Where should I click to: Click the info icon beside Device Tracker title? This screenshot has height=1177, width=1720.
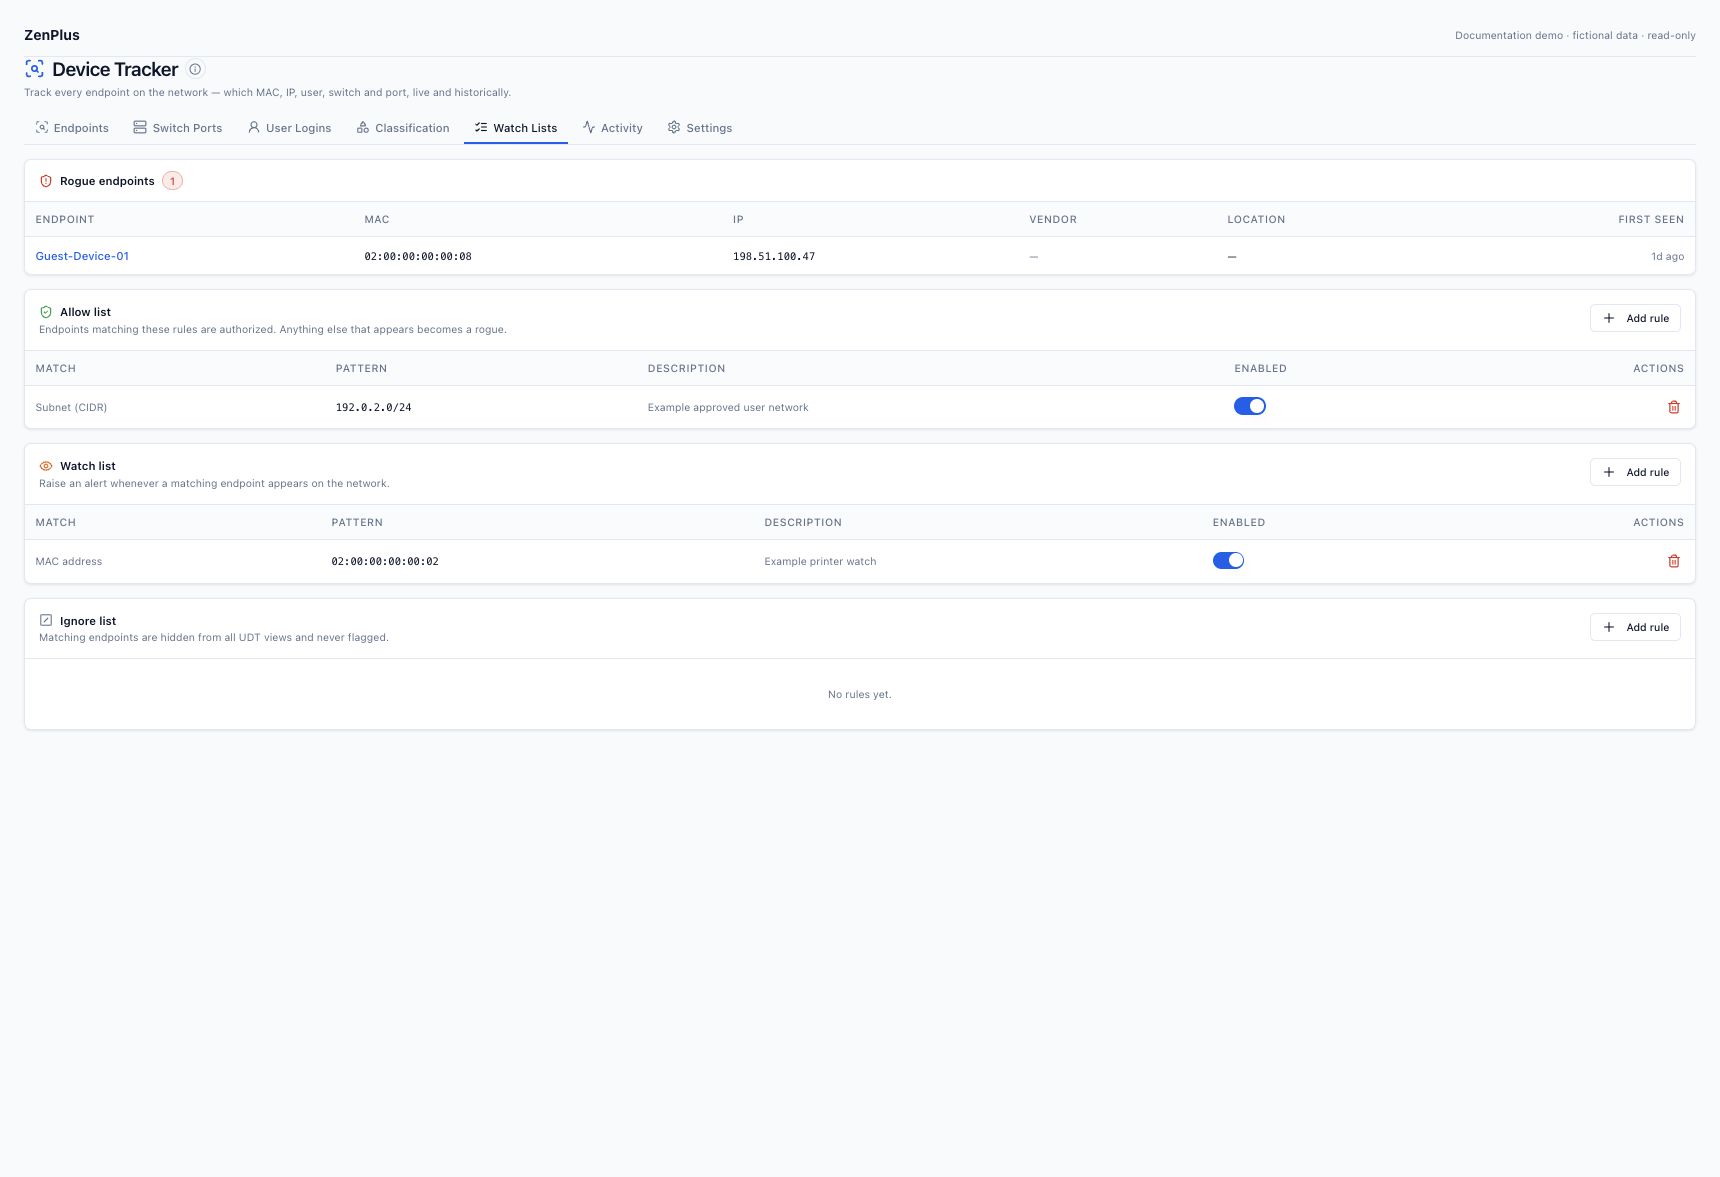(x=195, y=69)
